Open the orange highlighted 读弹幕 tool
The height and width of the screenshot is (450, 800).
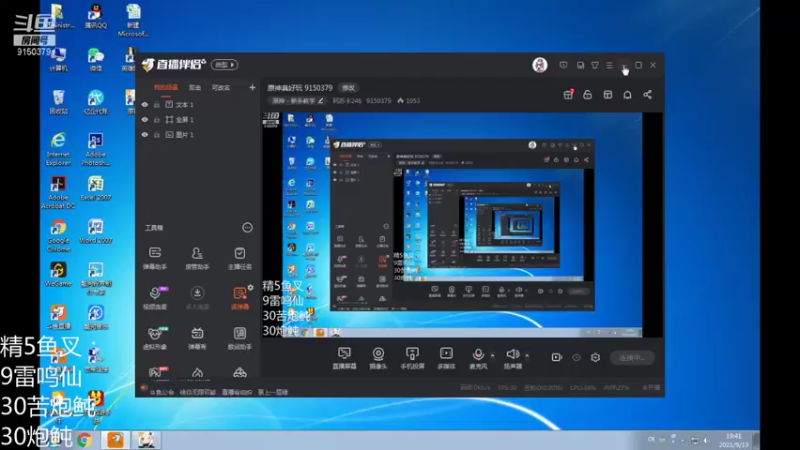coord(239,297)
